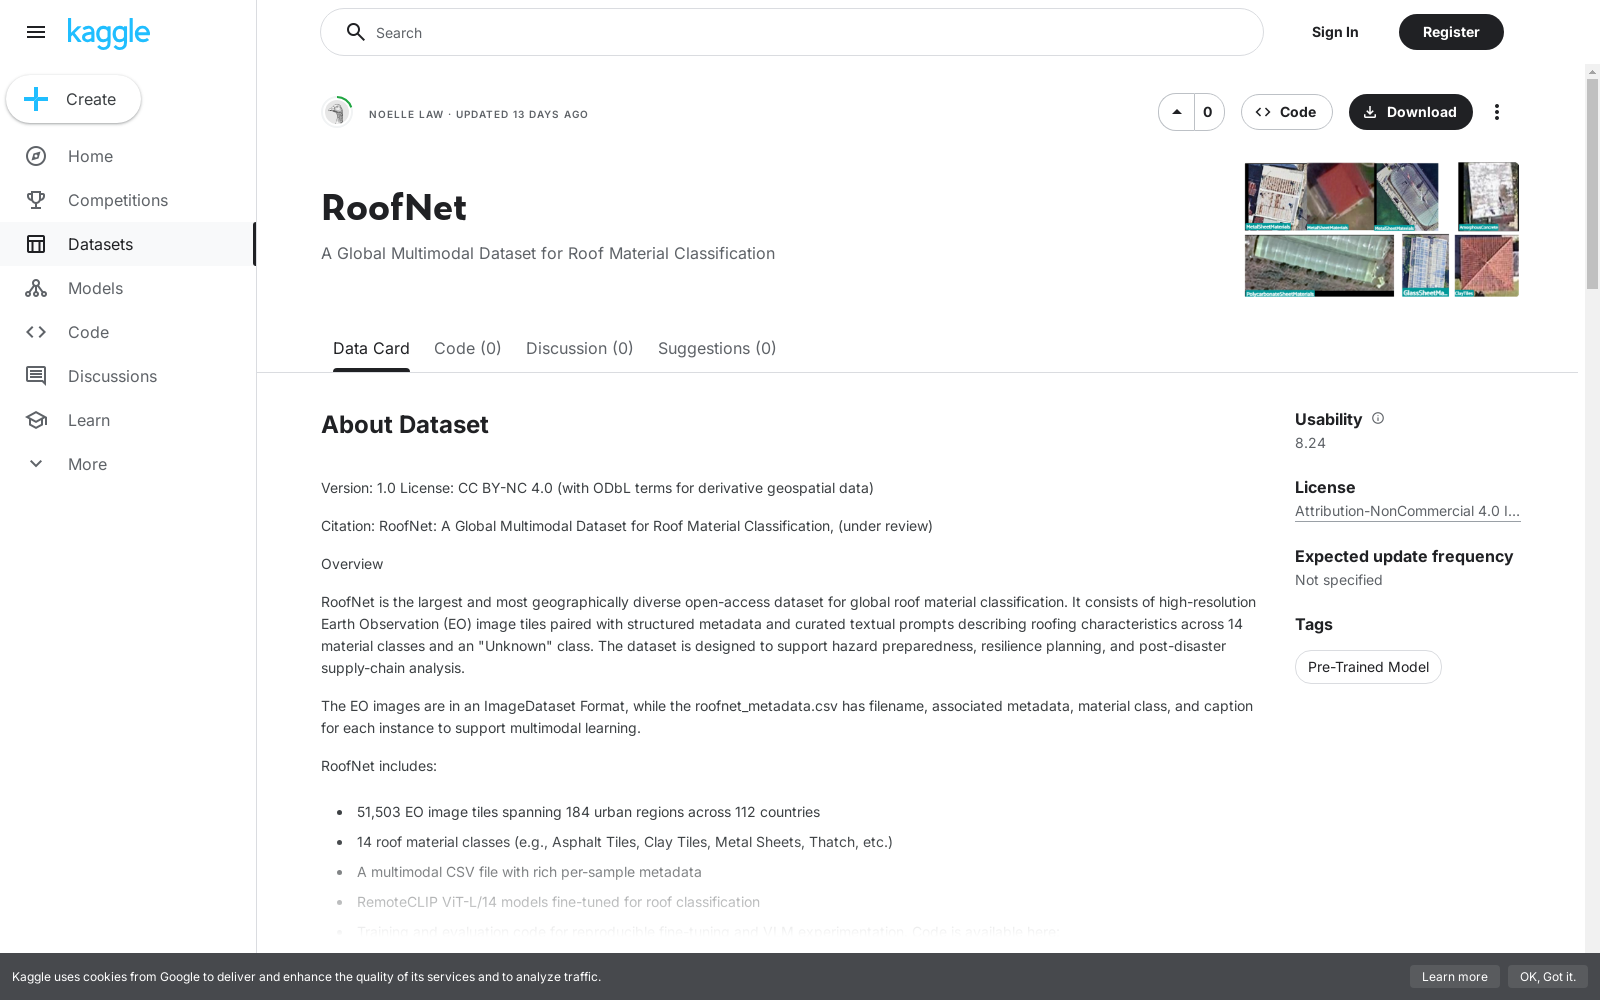Viewport: 1600px width, 1000px height.
Task: Click the Usability info icon
Action: 1378,419
